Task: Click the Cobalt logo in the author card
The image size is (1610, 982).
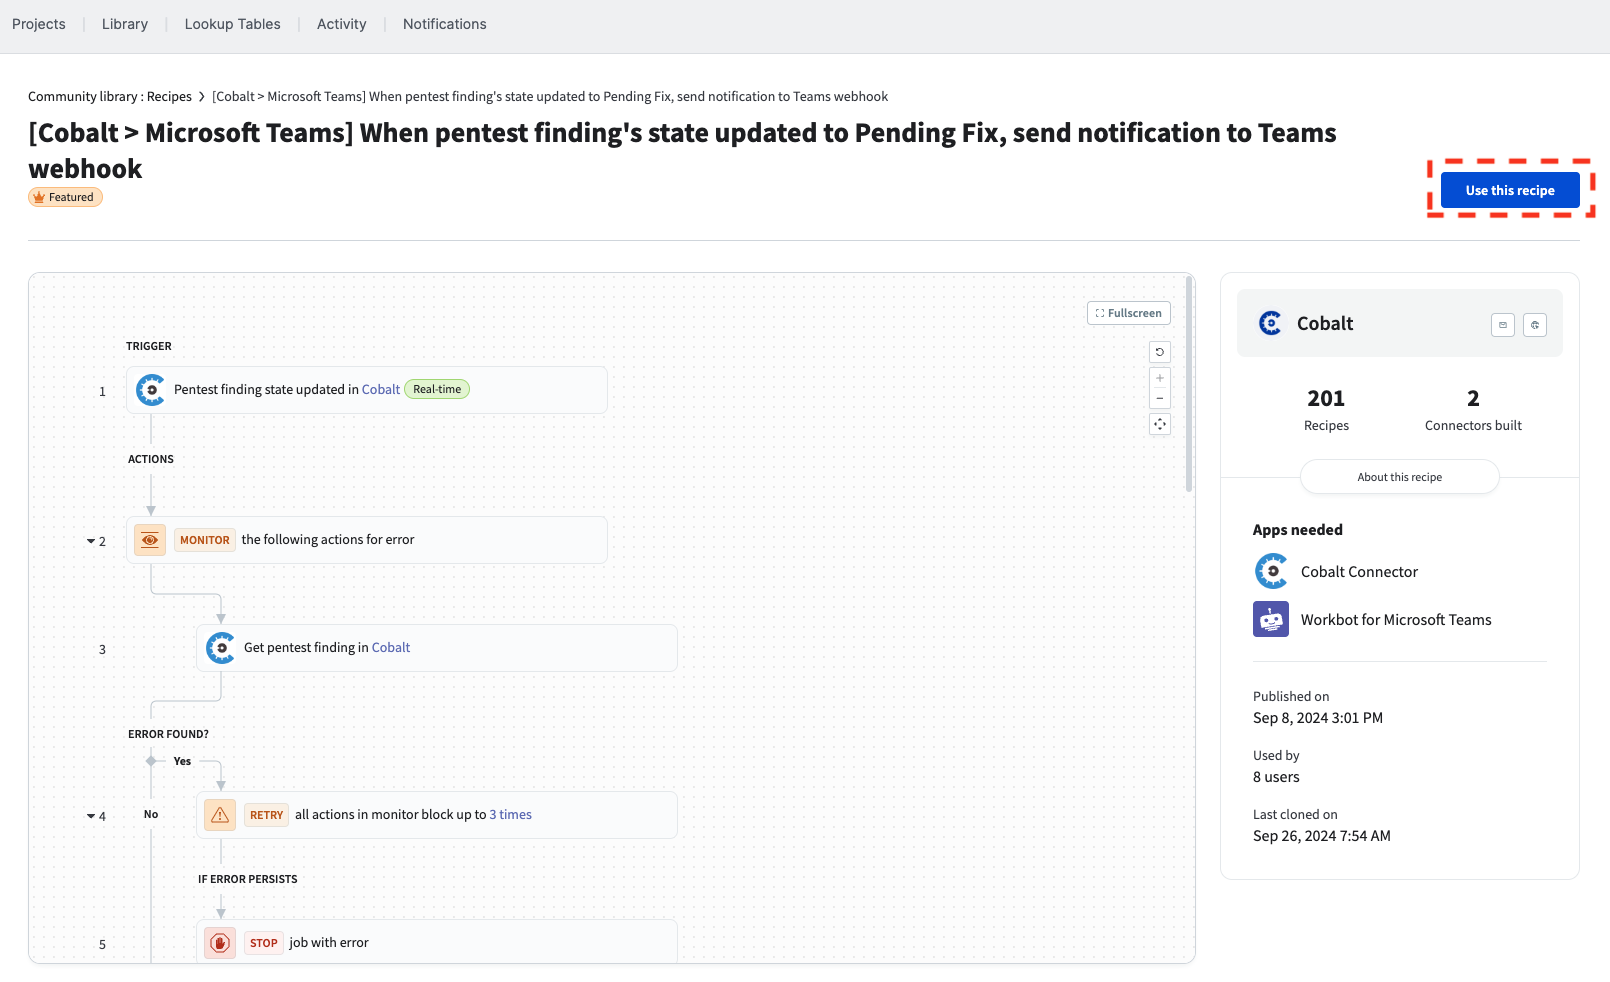Action: pos(1270,323)
